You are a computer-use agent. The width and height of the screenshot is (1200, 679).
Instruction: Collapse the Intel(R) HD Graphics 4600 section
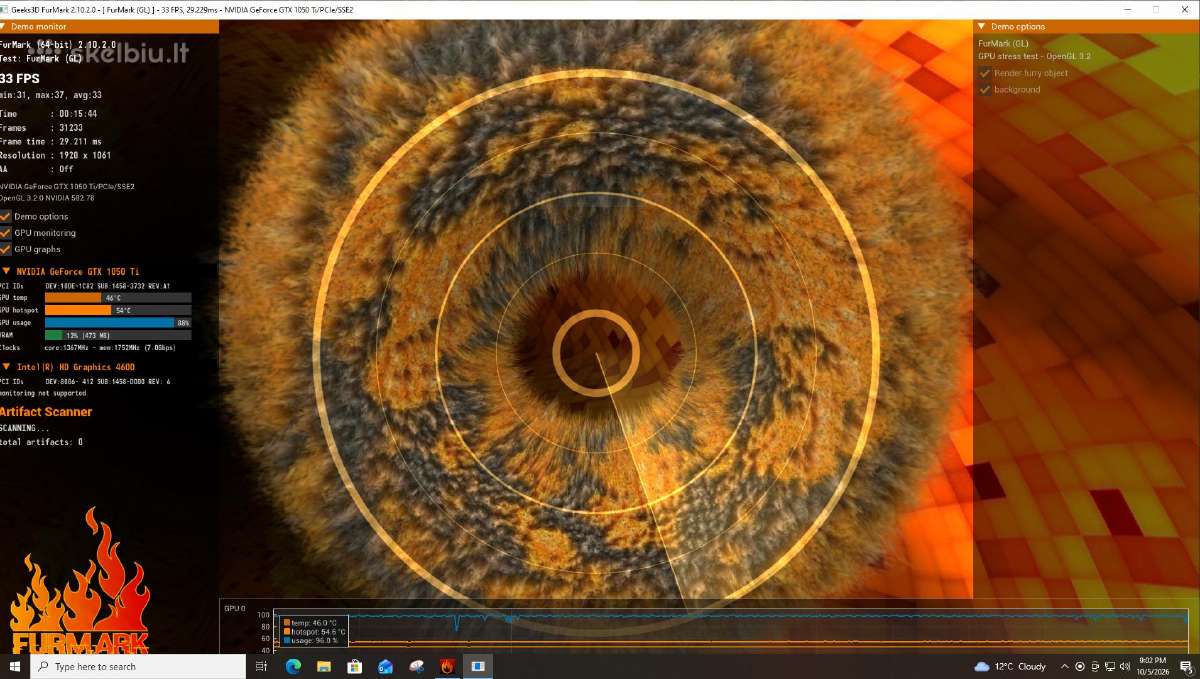[x=6, y=367]
